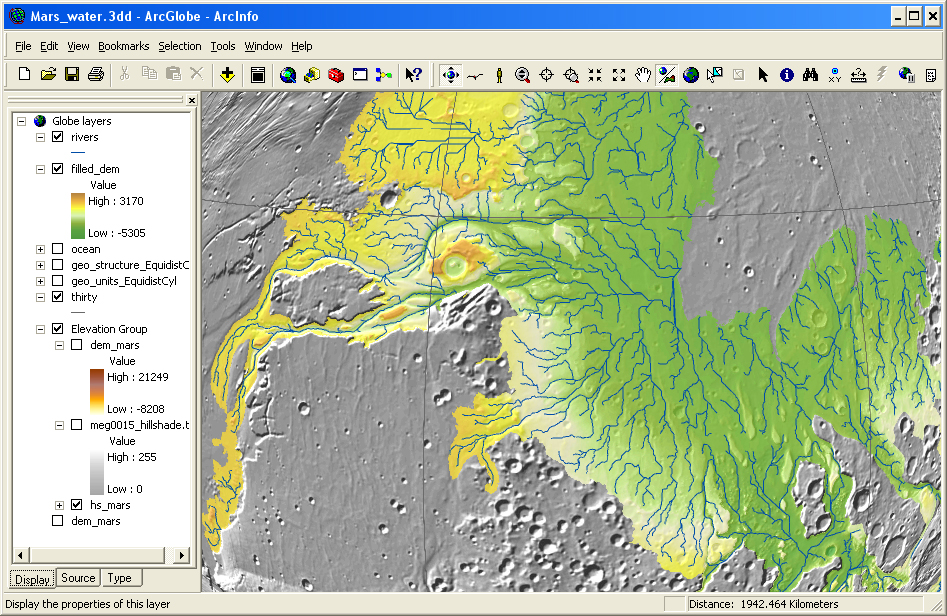Collapse the filled_dem layer legend
Image resolution: width=947 pixels, height=616 pixels.
[x=41, y=169]
